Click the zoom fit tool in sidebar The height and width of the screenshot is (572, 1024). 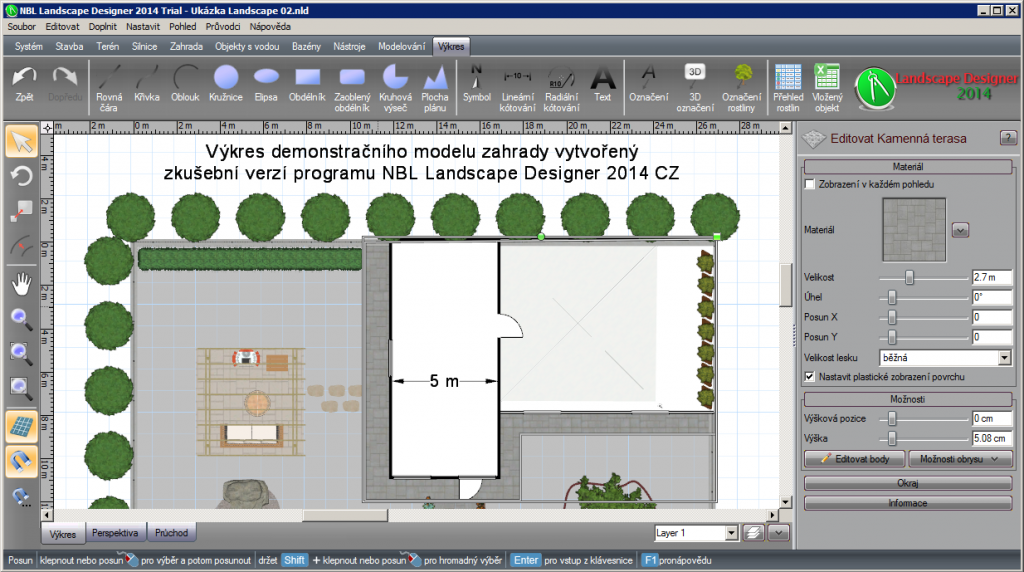(22, 389)
